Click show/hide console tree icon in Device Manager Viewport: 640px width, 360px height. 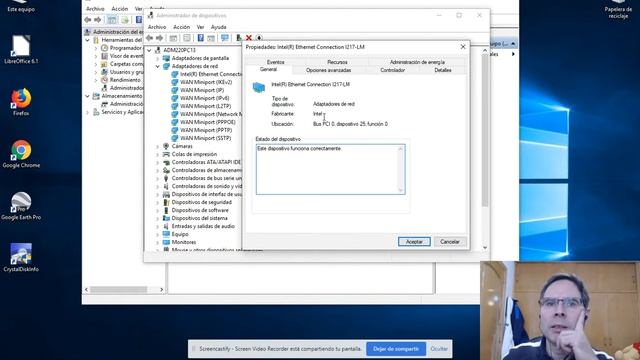tap(173, 38)
